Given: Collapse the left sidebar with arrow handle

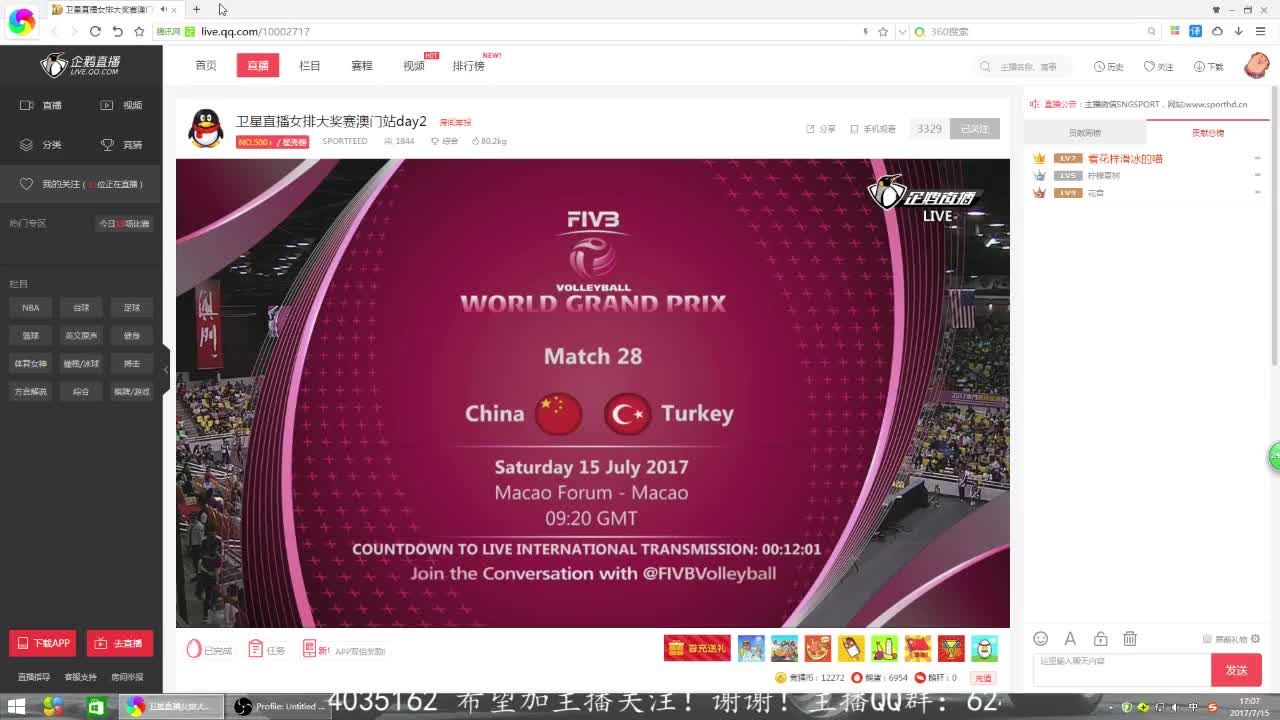Looking at the screenshot, I should [166, 370].
